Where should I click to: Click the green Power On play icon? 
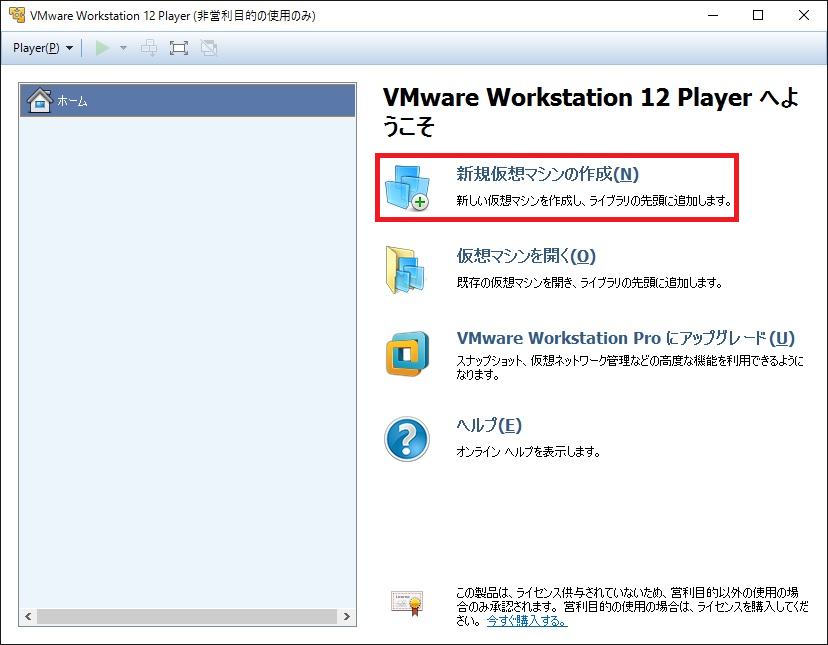pyautogui.click(x=101, y=47)
